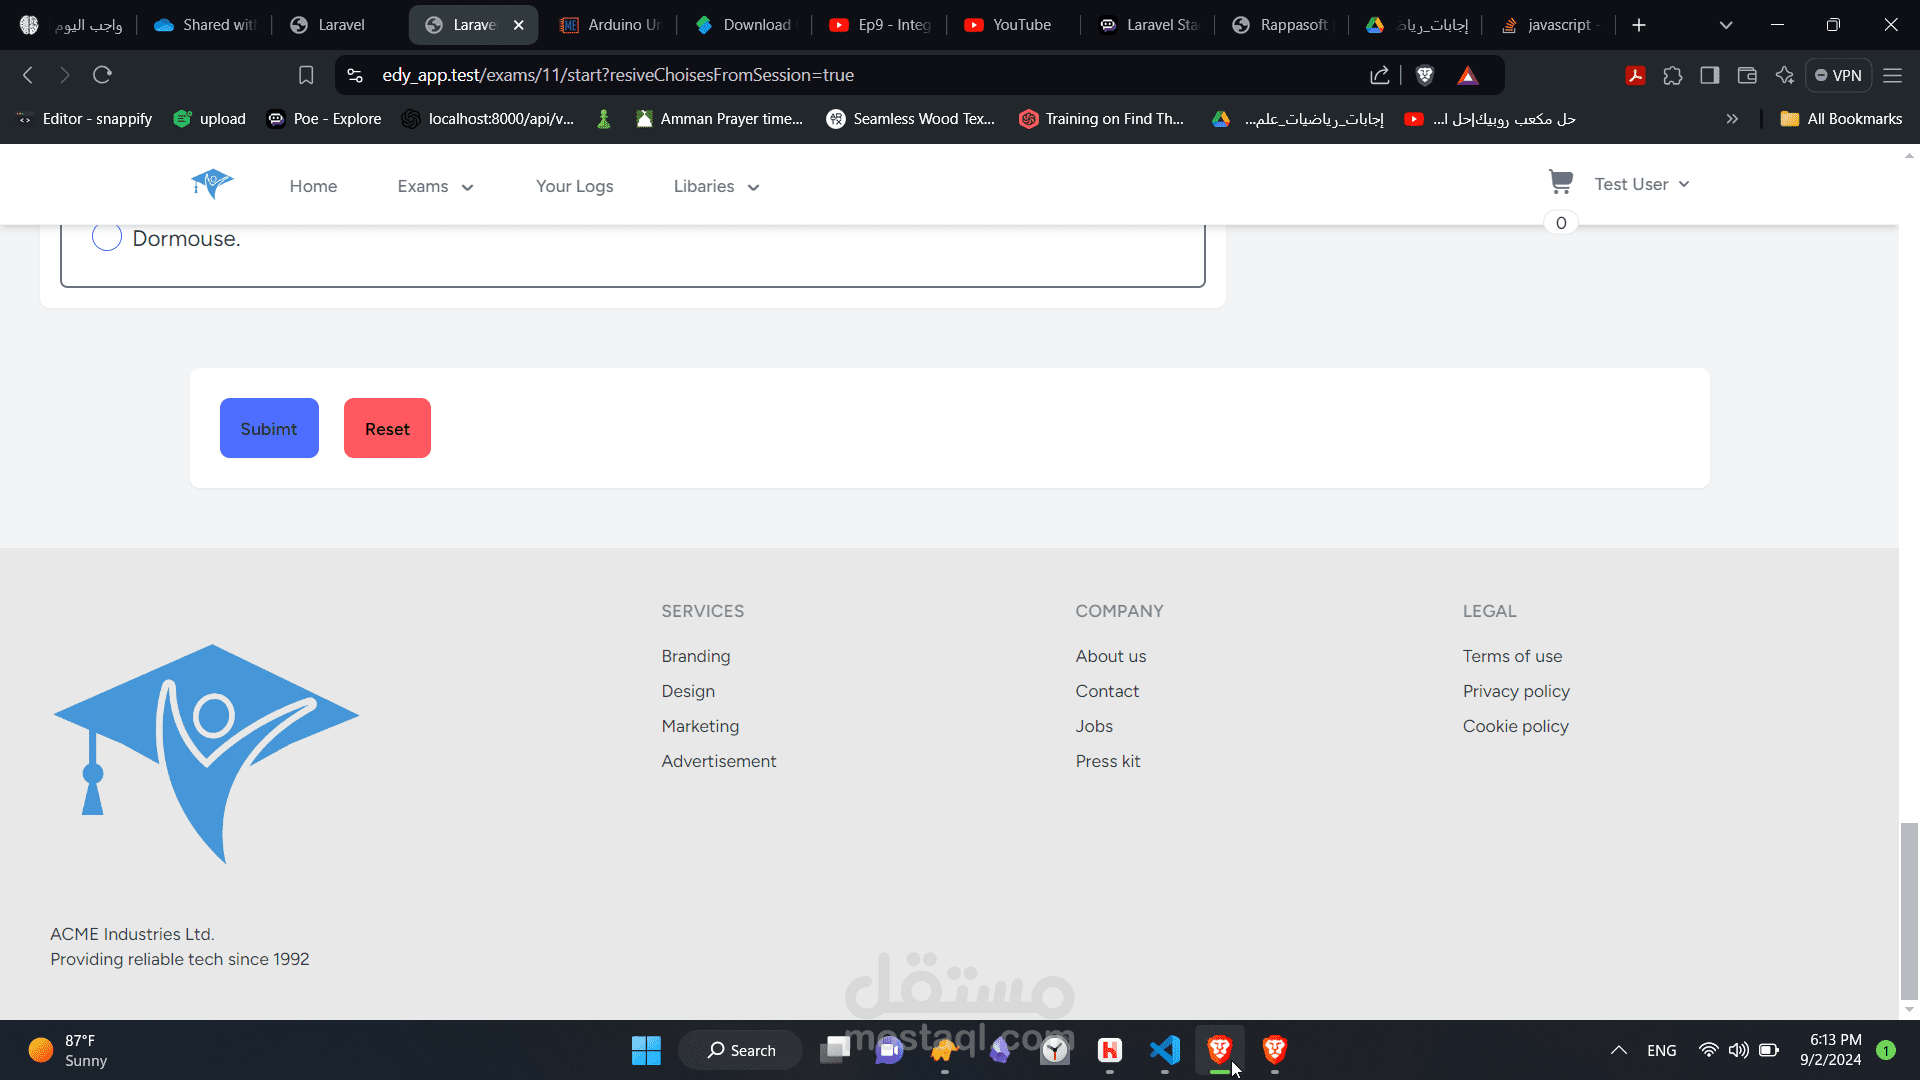The image size is (1920, 1080).
Task: Open the browser extensions puzzle icon
Action: click(1673, 75)
